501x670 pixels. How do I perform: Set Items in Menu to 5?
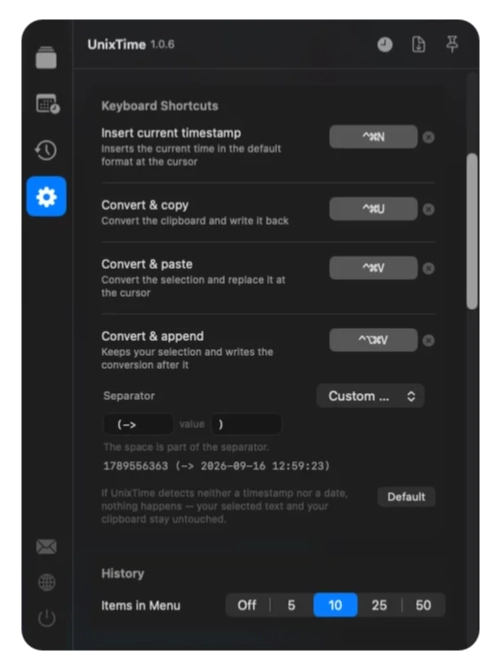point(292,605)
